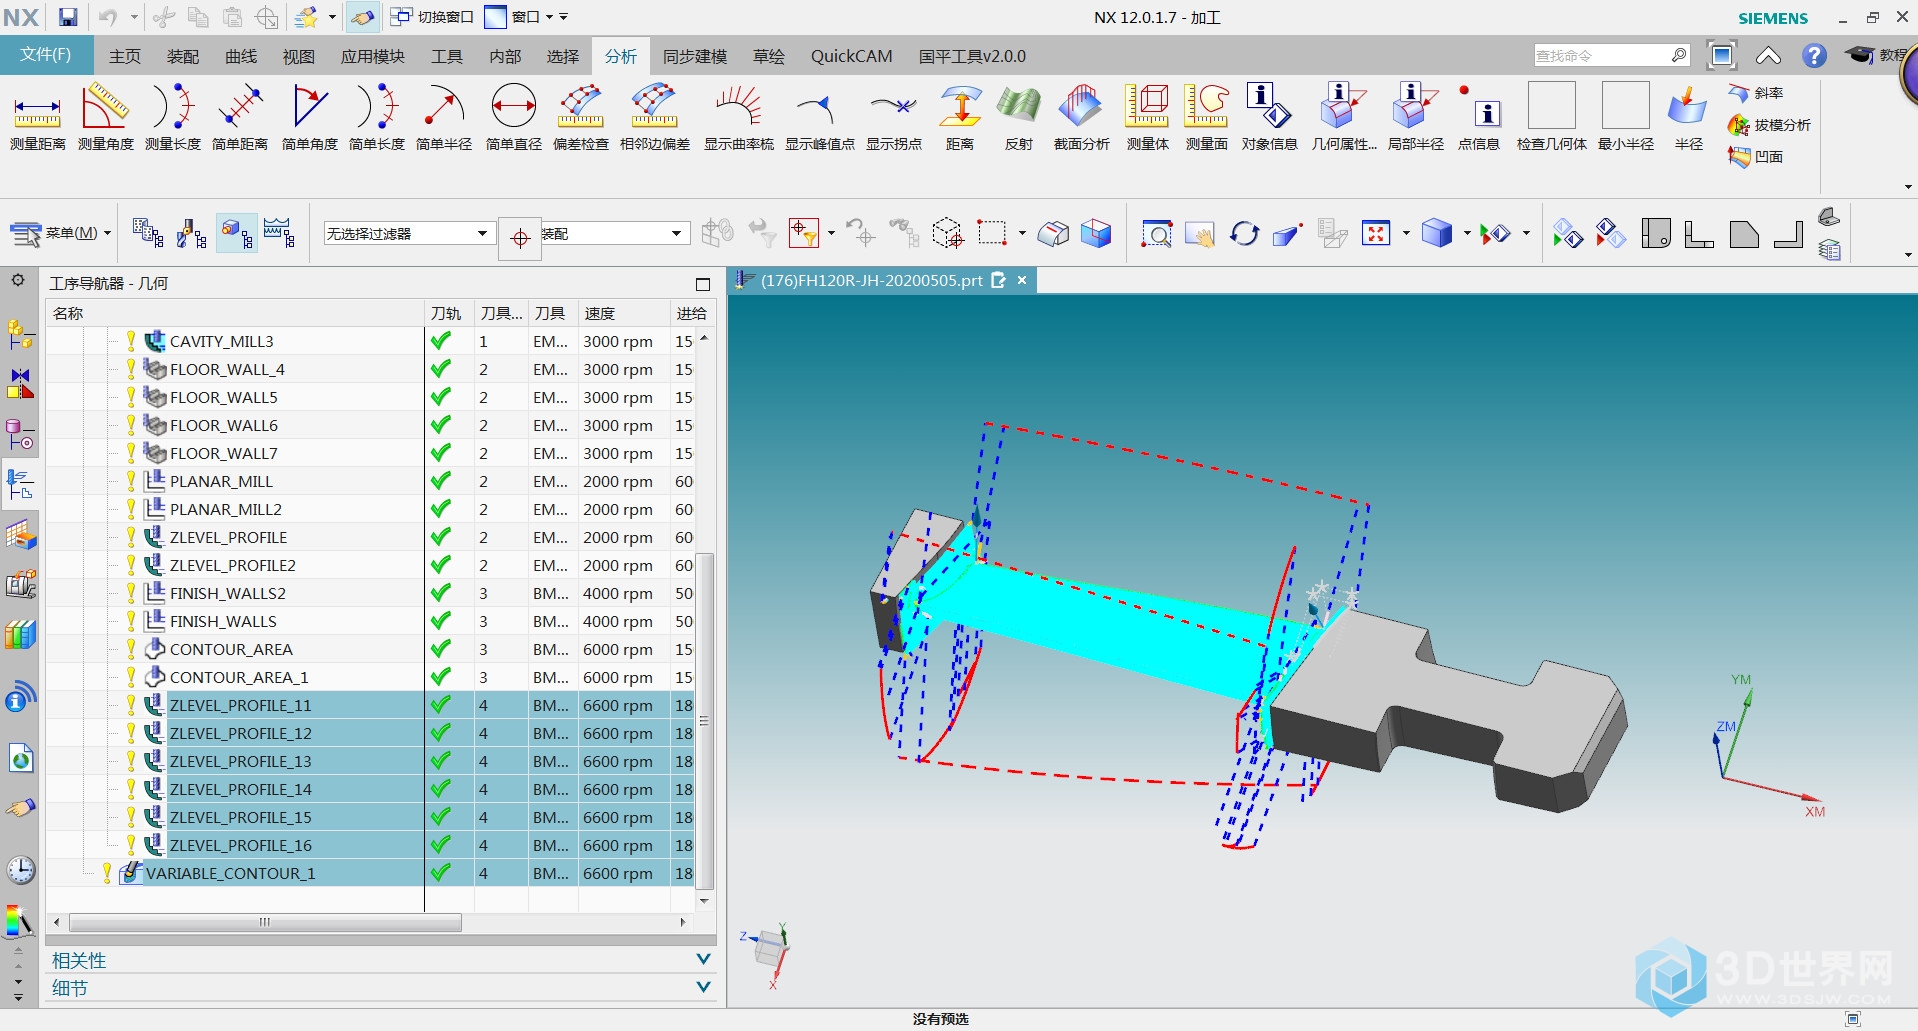Image resolution: width=1918 pixels, height=1031 pixels.
Task: Open the 菜单(M) dropdown menu
Action: coord(60,234)
